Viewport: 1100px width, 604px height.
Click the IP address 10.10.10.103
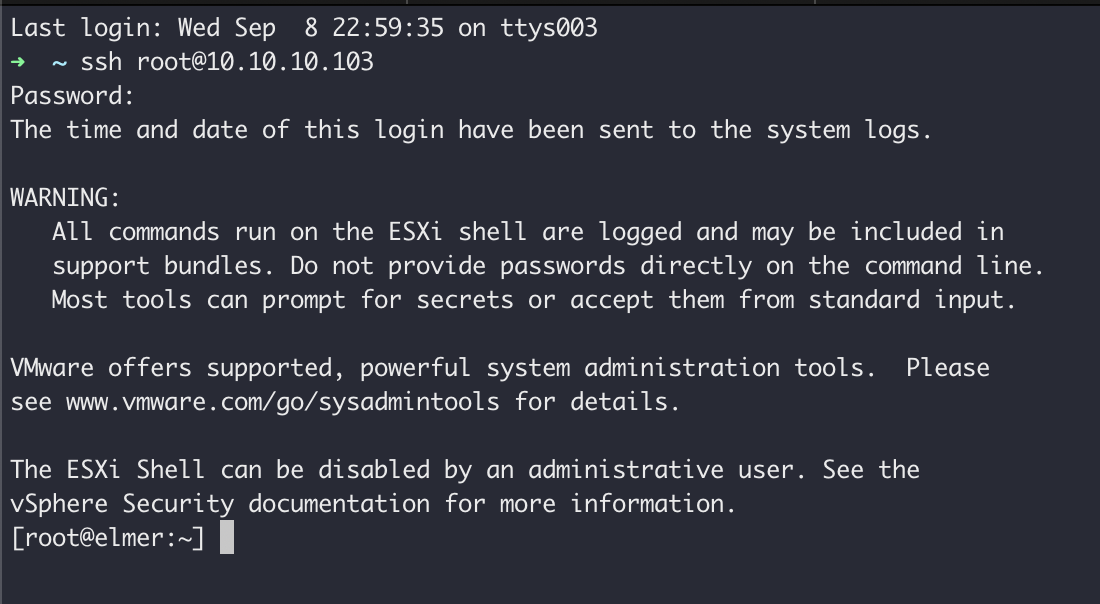290,62
